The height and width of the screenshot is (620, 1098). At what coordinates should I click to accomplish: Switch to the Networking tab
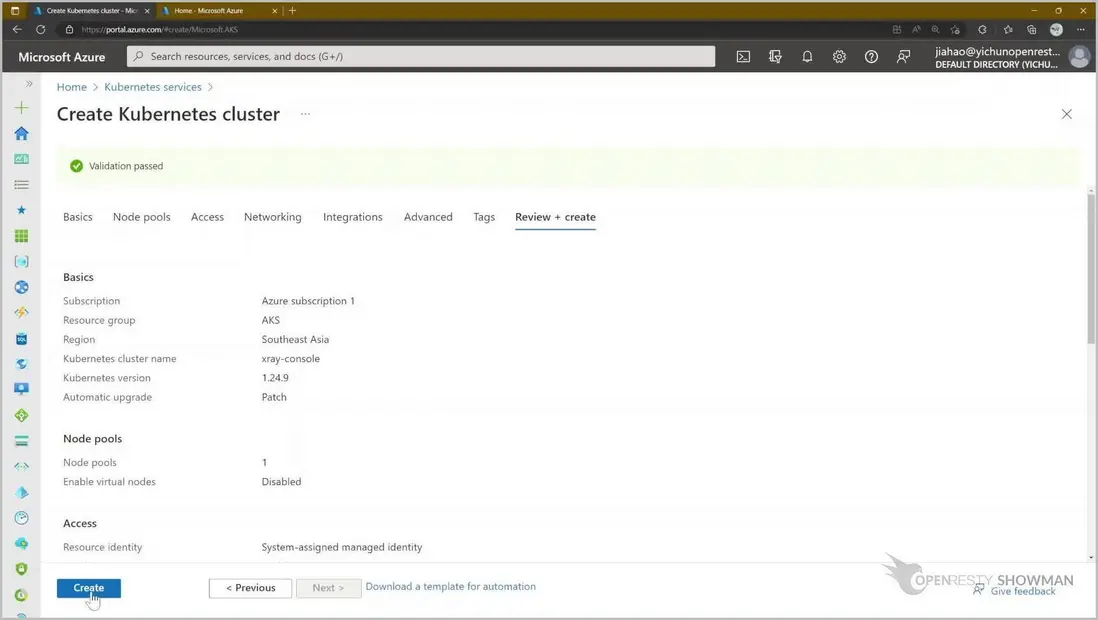pyautogui.click(x=272, y=217)
